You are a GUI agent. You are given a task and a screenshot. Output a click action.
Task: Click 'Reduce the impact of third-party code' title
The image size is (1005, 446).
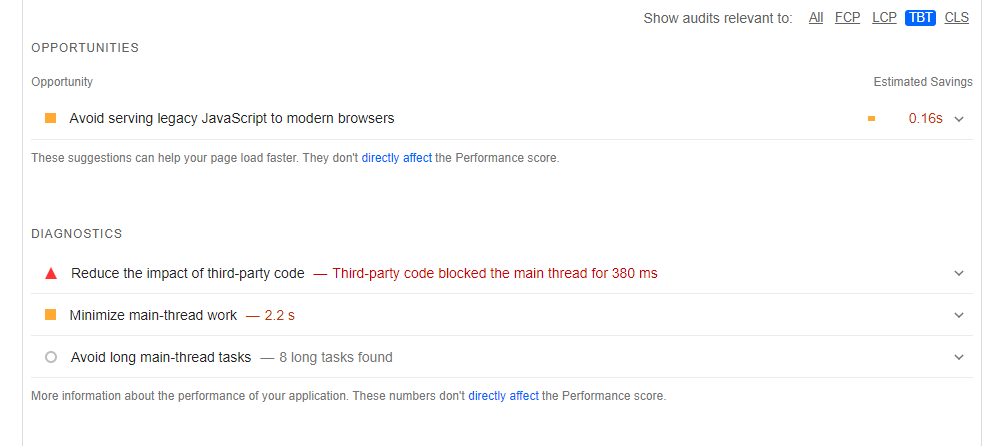tap(188, 273)
